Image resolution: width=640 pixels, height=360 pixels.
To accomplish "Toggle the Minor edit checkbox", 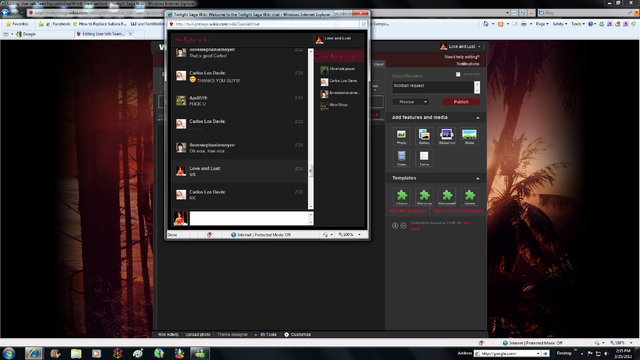I will (x=458, y=74).
